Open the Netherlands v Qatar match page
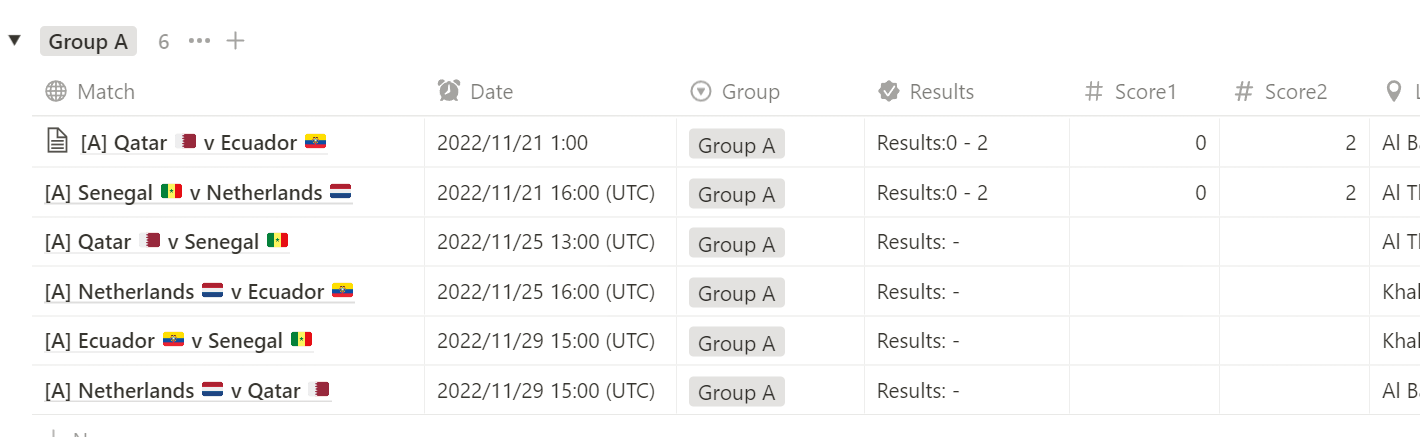Viewport: 1420px width, 437px height. click(186, 390)
